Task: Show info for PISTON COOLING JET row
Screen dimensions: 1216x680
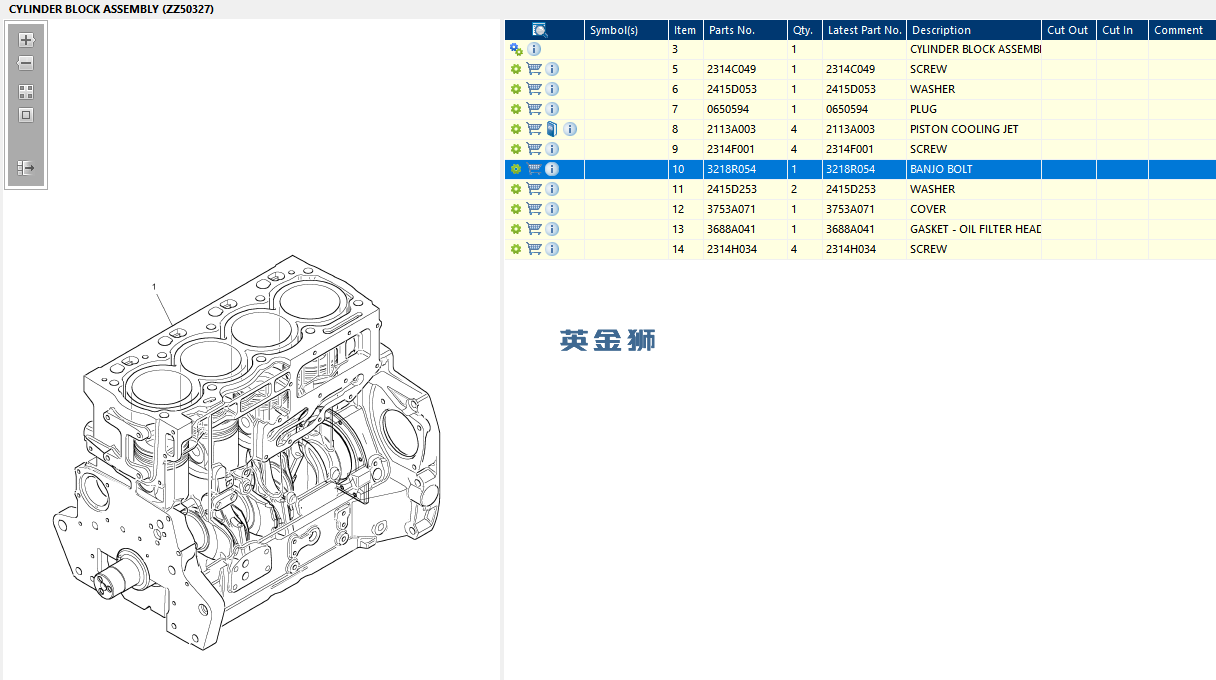Action: pyautogui.click(x=570, y=129)
